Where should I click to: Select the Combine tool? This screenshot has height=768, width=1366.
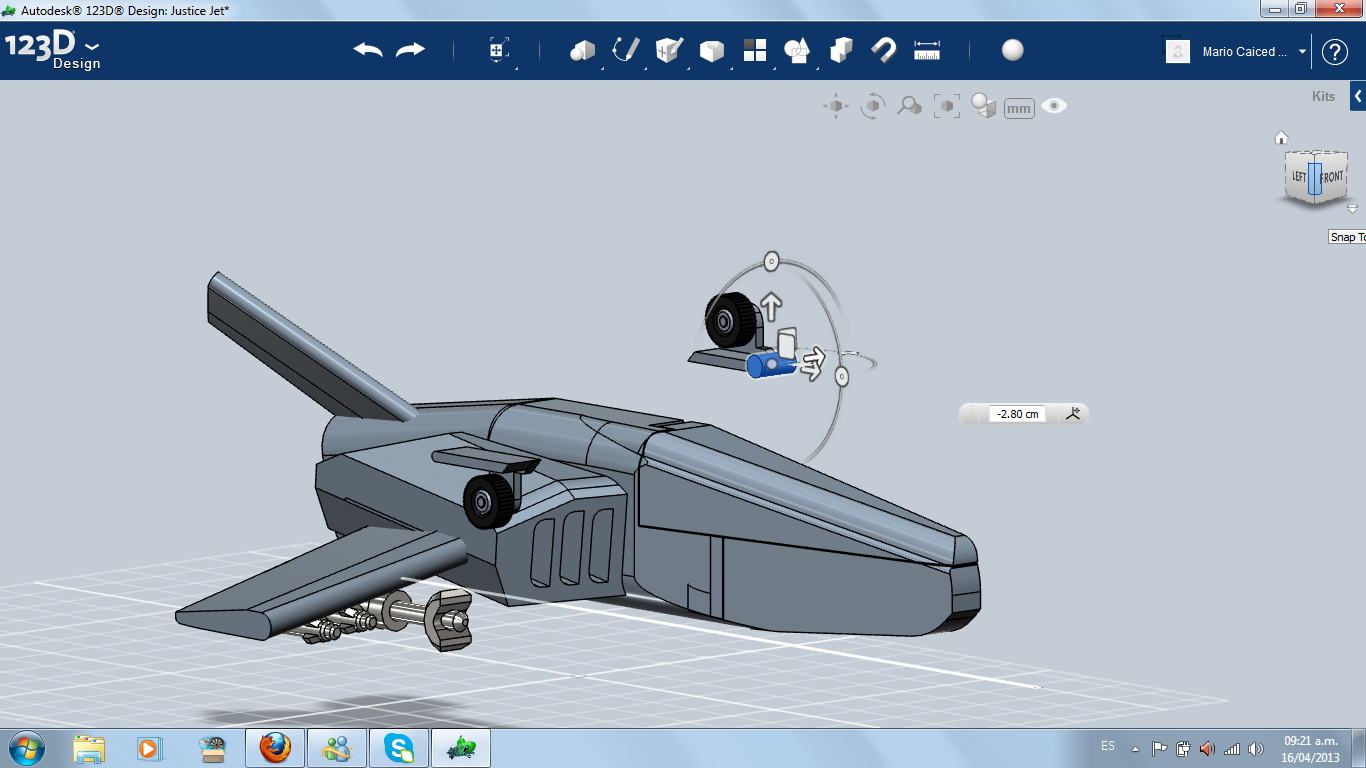click(841, 50)
